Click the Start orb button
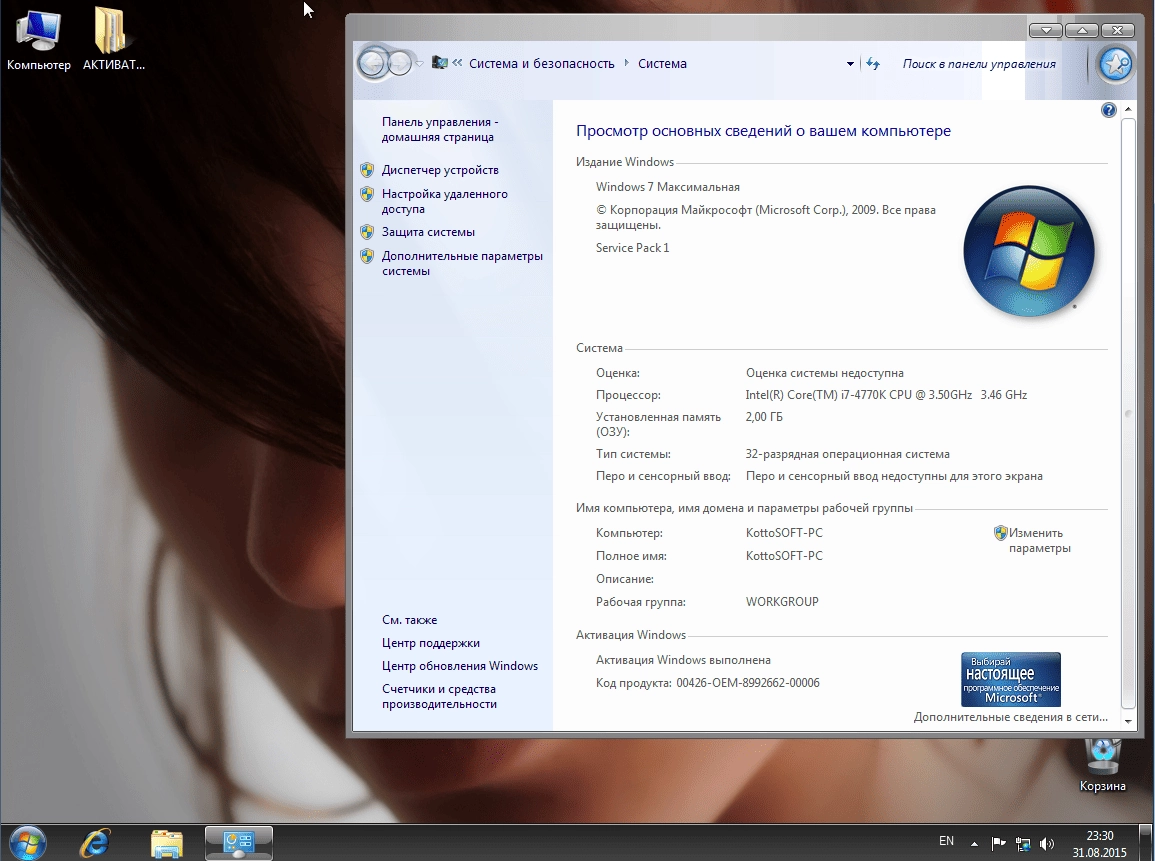This screenshot has width=1155, height=861. [x=27, y=843]
